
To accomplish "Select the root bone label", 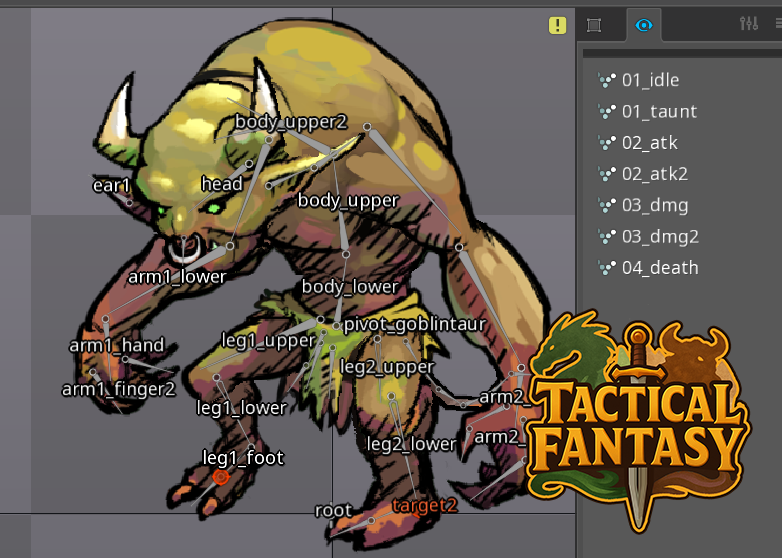I will click(334, 511).
